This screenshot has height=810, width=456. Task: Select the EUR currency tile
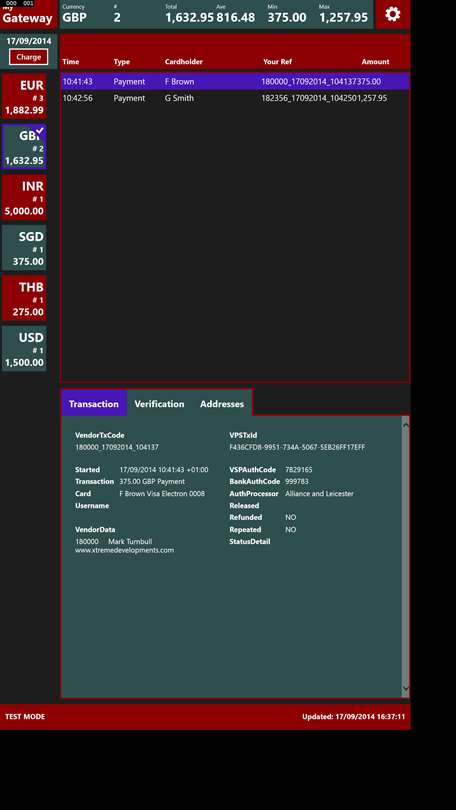pos(24,97)
